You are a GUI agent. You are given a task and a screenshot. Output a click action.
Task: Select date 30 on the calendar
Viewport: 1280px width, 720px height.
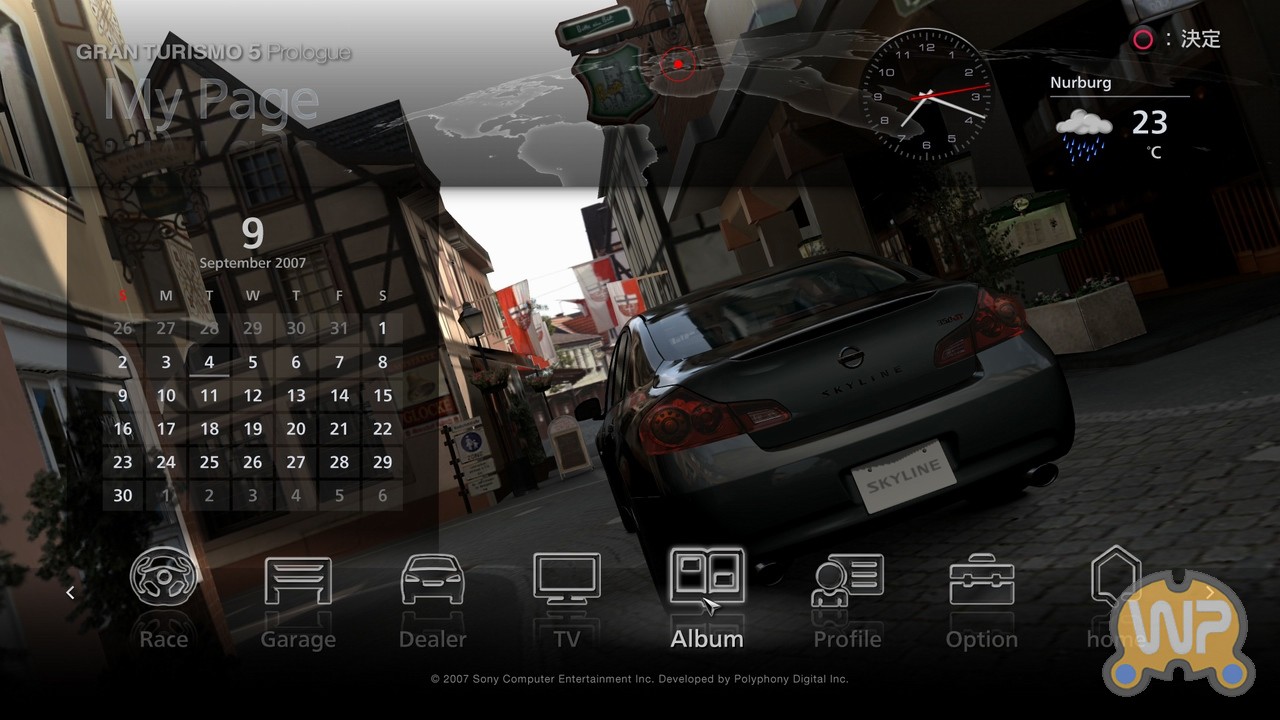click(123, 495)
